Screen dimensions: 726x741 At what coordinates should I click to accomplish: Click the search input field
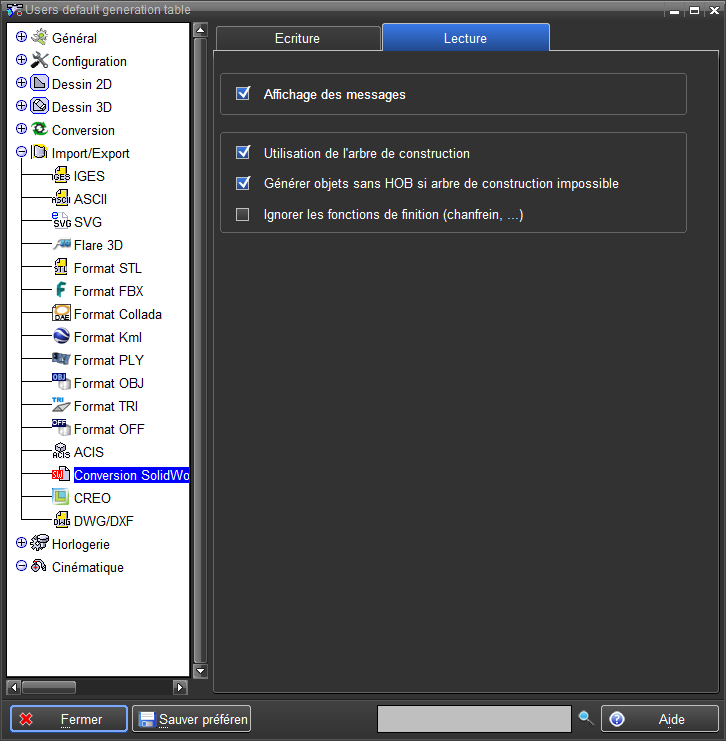click(x=473, y=719)
